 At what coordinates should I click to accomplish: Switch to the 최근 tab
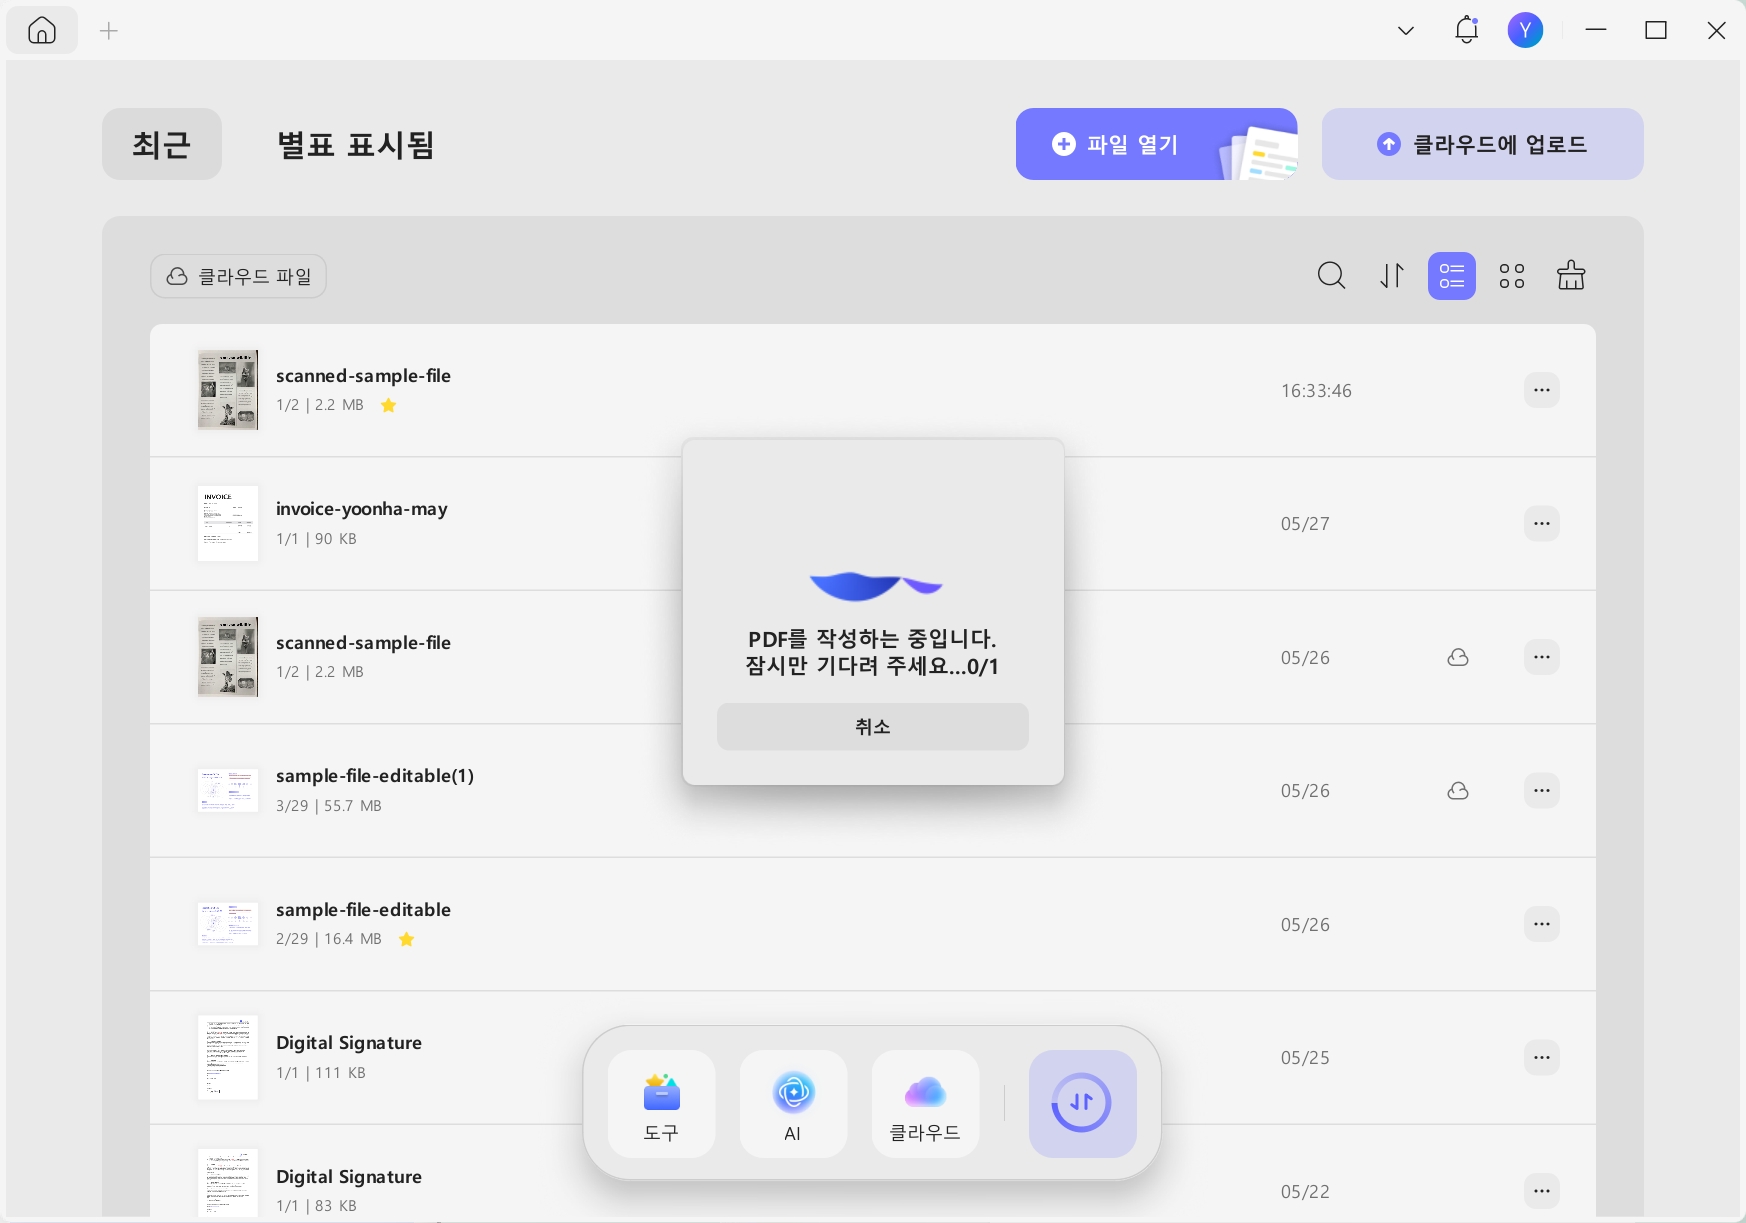click(x=162, y=144)
